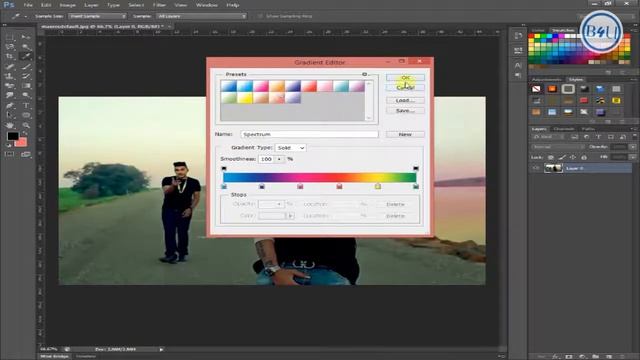Select the Lasso tool
Screen dimensions: 640x360
(10, 47)
